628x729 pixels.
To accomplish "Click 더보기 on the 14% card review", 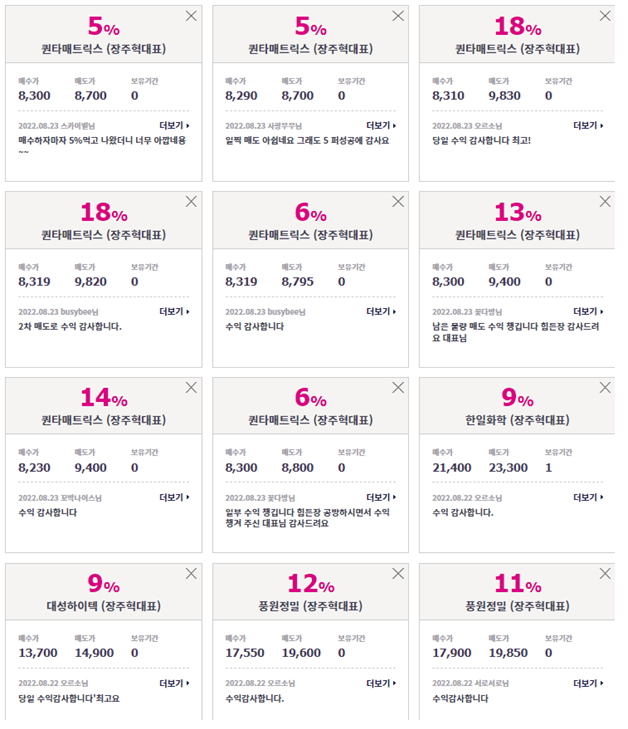I will point(174,497).
